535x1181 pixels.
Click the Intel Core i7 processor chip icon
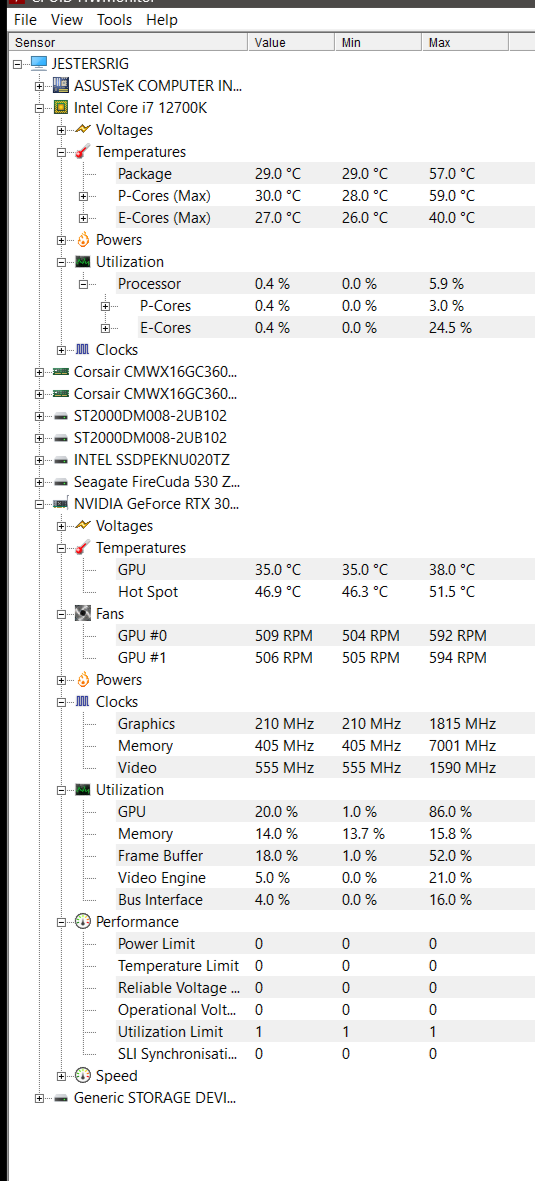pos(61,108)
